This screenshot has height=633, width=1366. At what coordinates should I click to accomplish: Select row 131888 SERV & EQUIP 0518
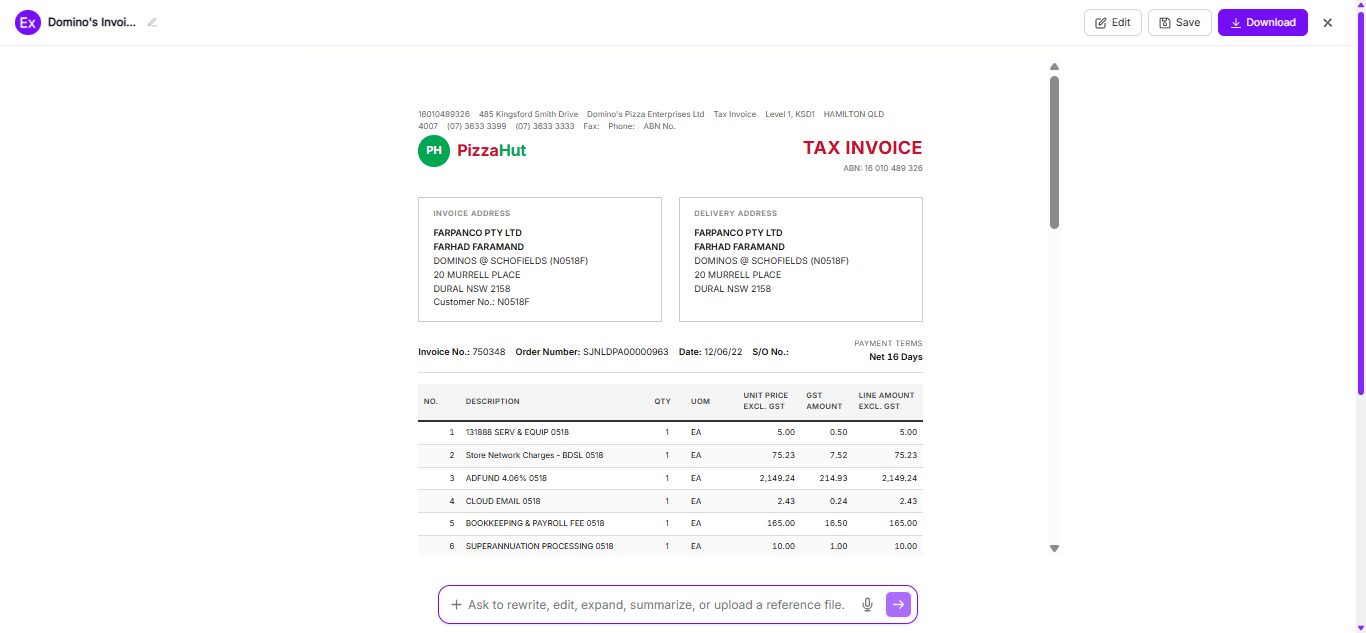click(670, 433)
